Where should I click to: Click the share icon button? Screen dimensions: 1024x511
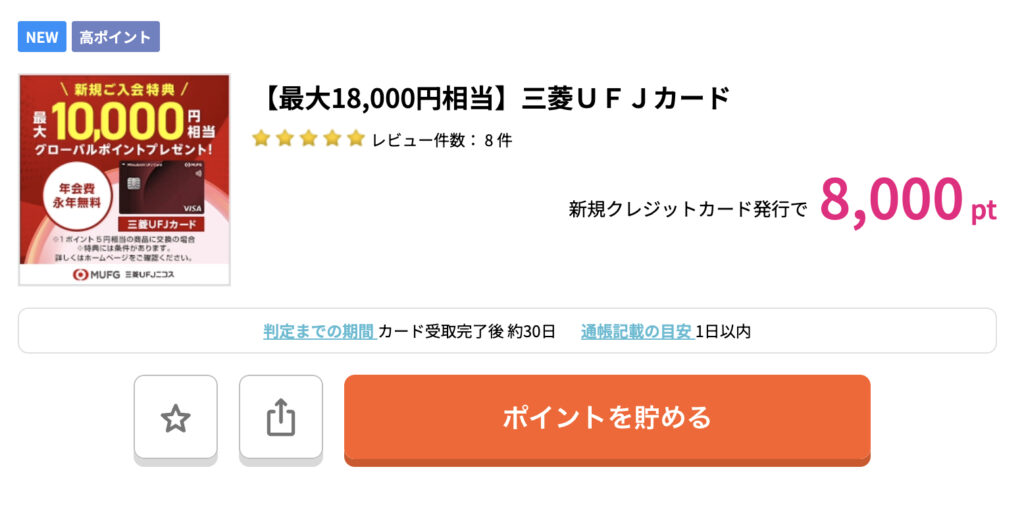click(281, 418)
